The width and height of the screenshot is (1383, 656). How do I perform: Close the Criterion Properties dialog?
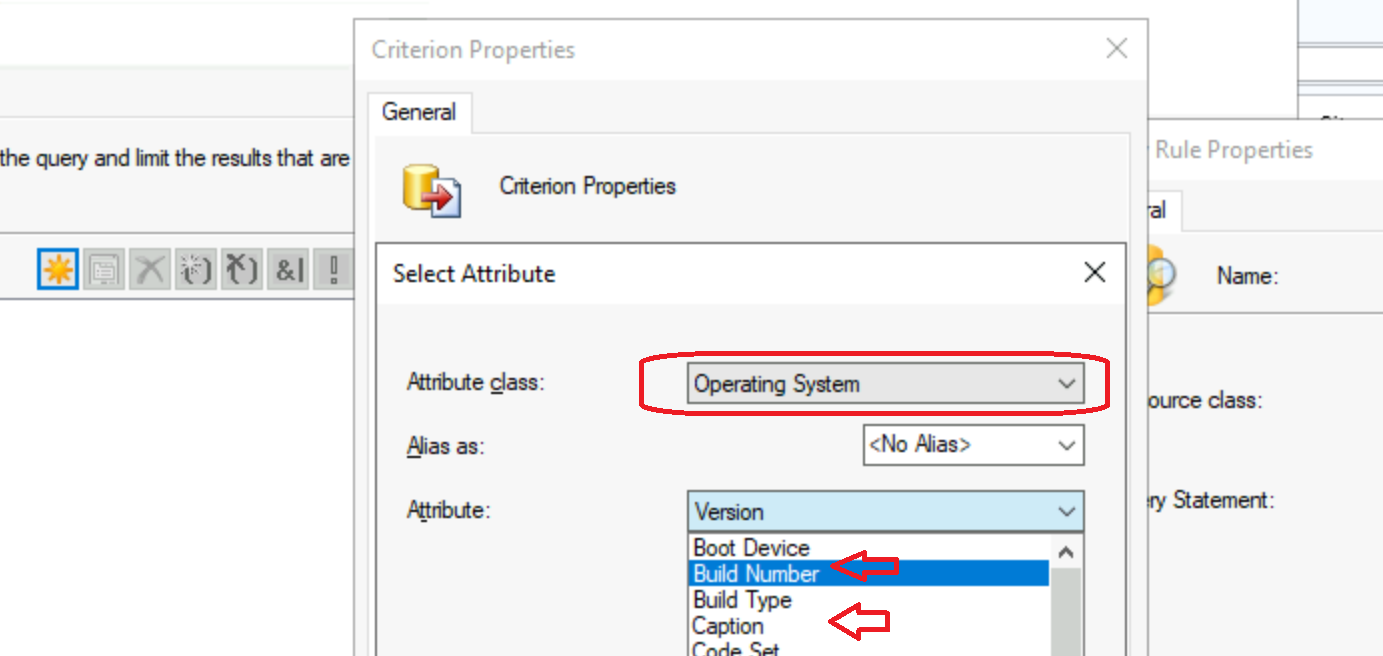[x=1116, y=48]
